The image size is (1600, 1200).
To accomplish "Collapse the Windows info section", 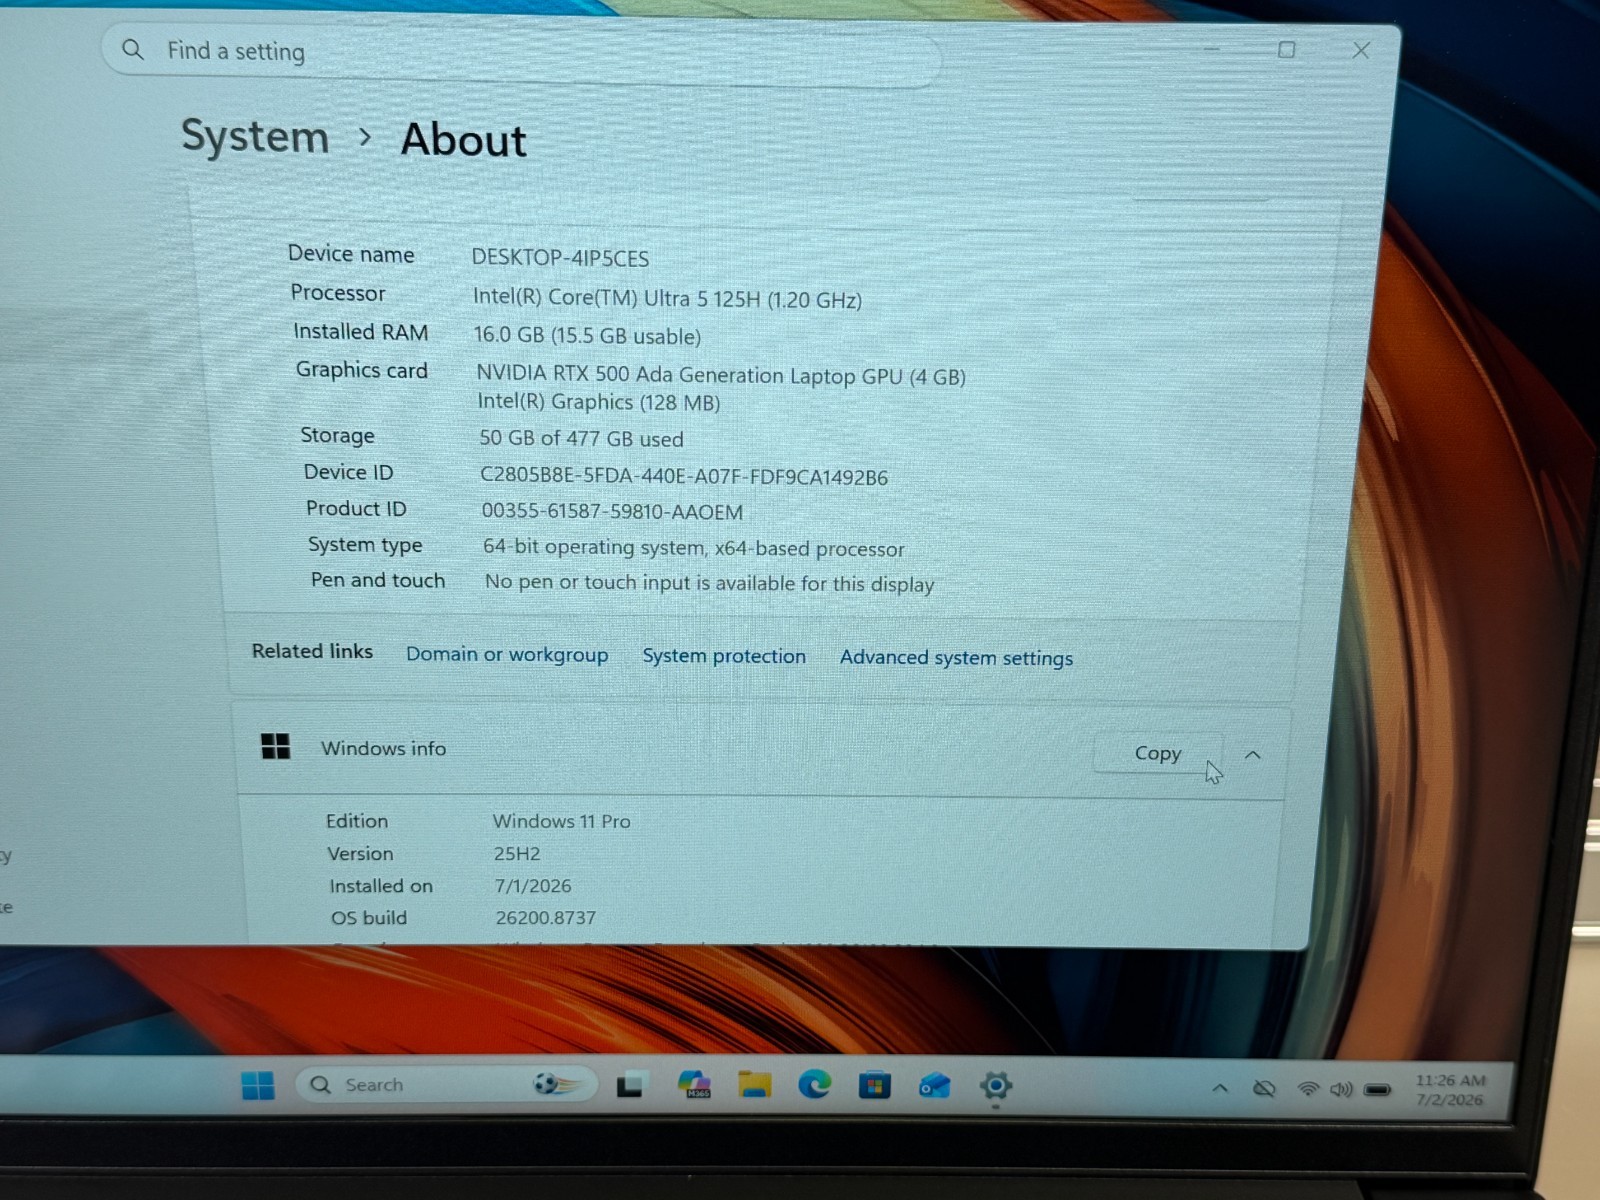I will tap(1252, 755).
